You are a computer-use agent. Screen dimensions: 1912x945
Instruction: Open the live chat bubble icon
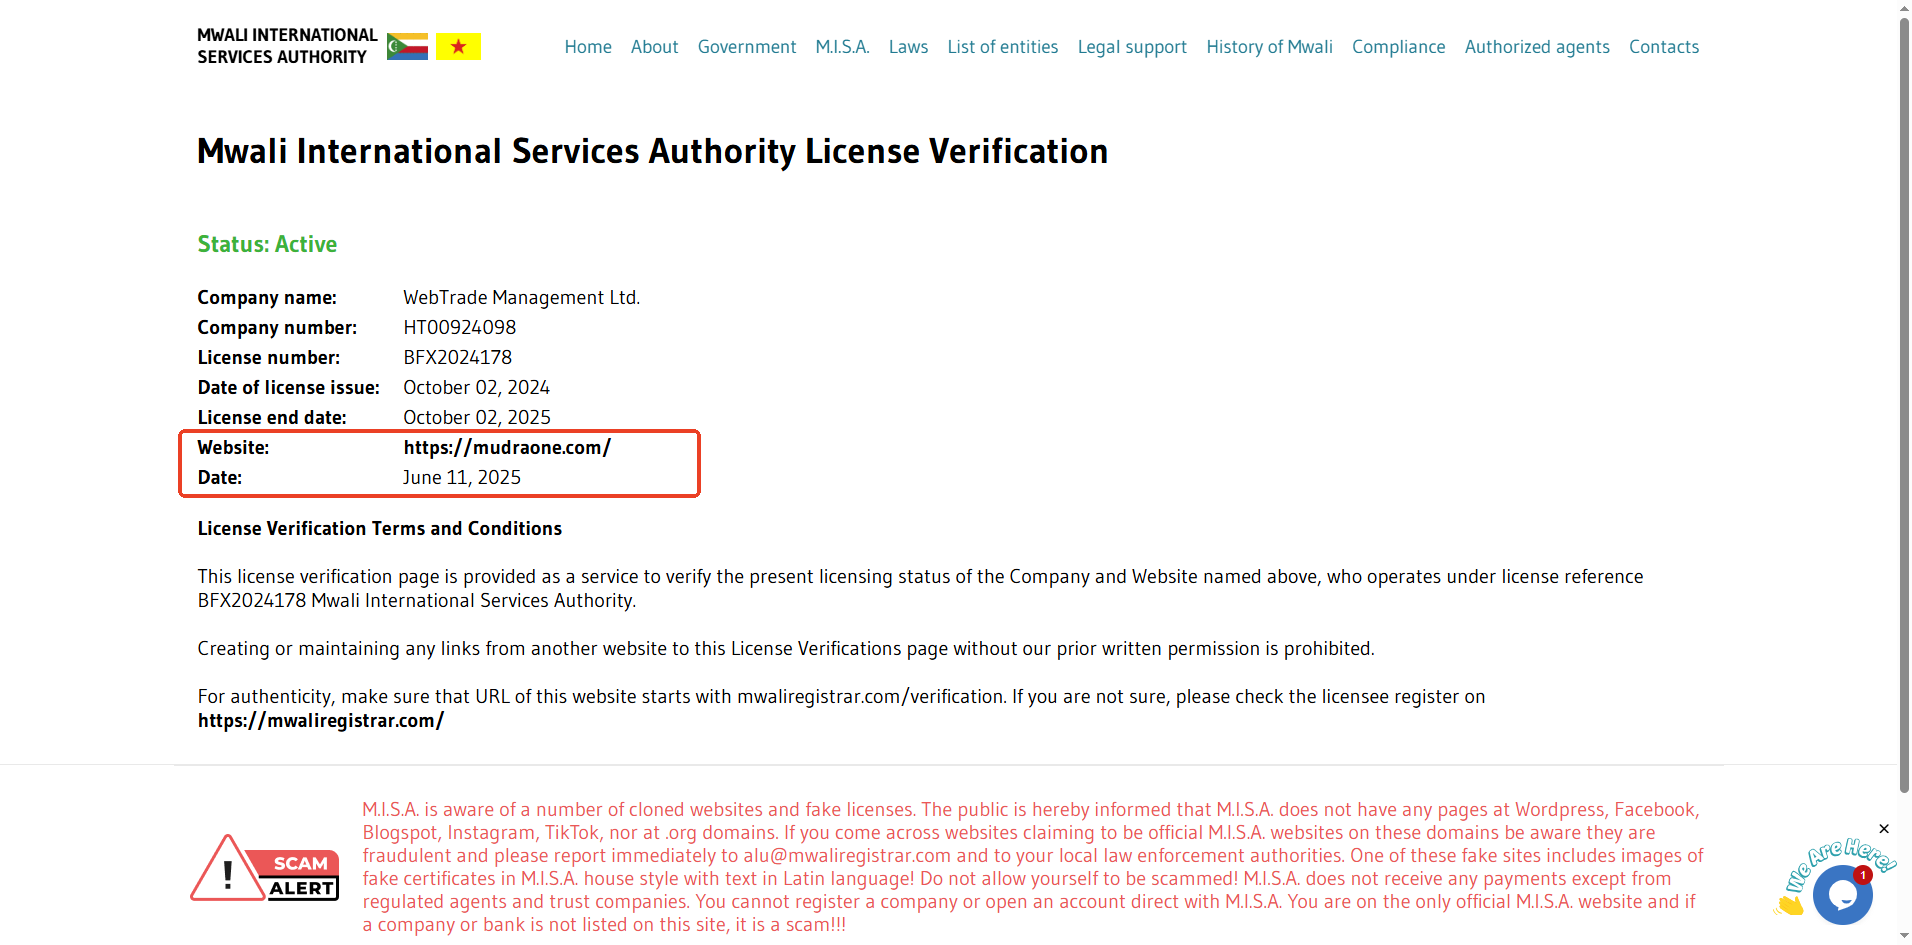pyautogui.click(x=1842, y=894)
